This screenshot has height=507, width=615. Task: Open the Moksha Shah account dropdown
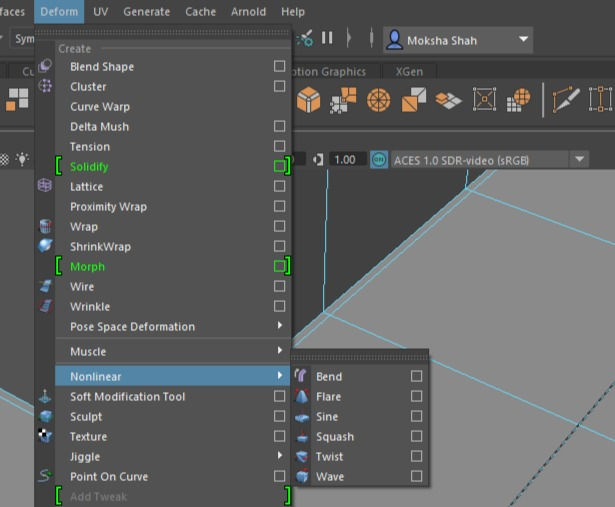coord(458,40)
